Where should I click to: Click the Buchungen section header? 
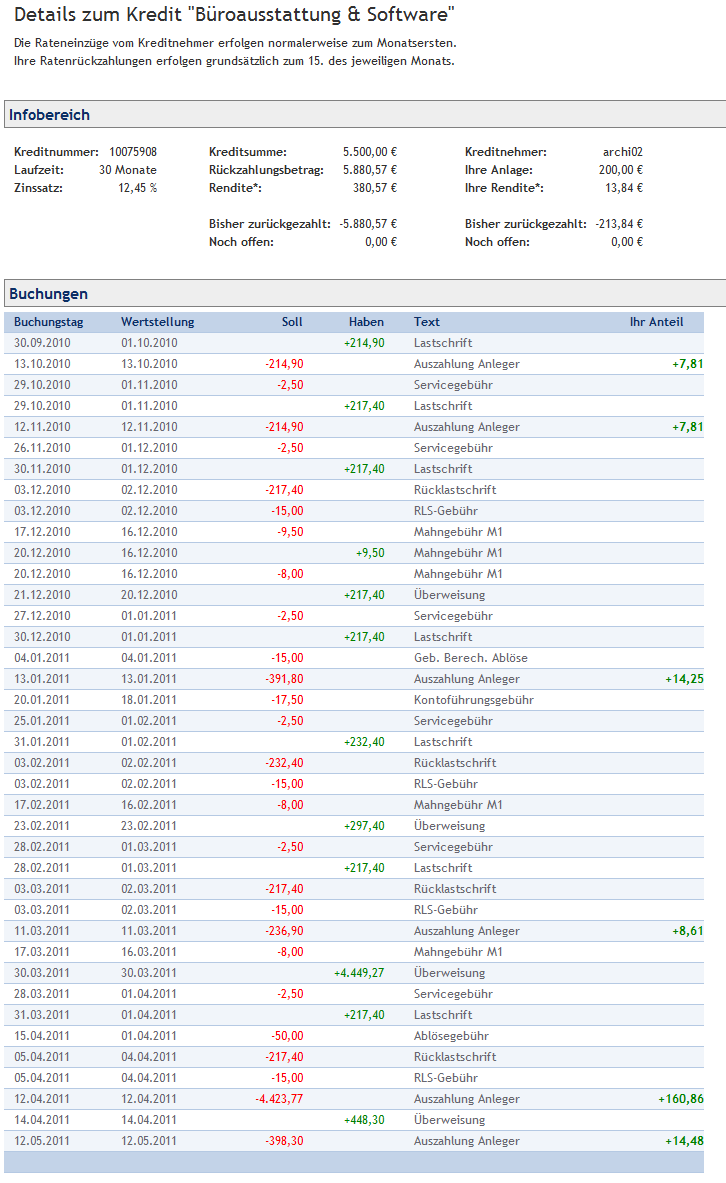point(48,294)
